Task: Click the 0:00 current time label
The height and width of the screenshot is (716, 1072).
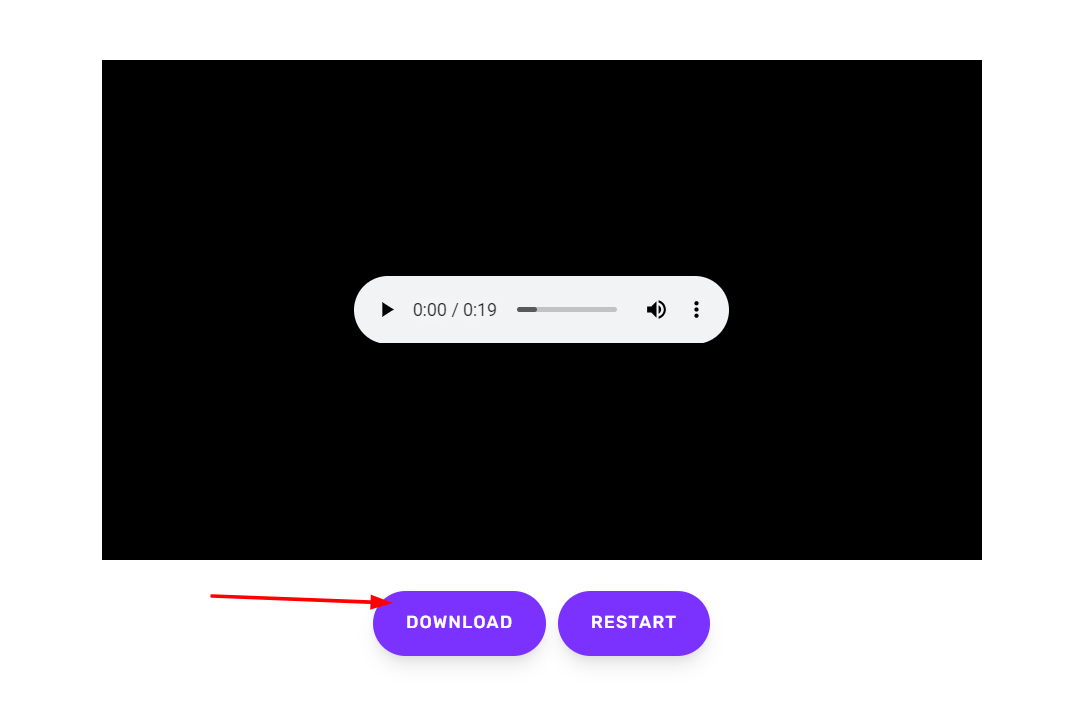Action: click(429, 310)
